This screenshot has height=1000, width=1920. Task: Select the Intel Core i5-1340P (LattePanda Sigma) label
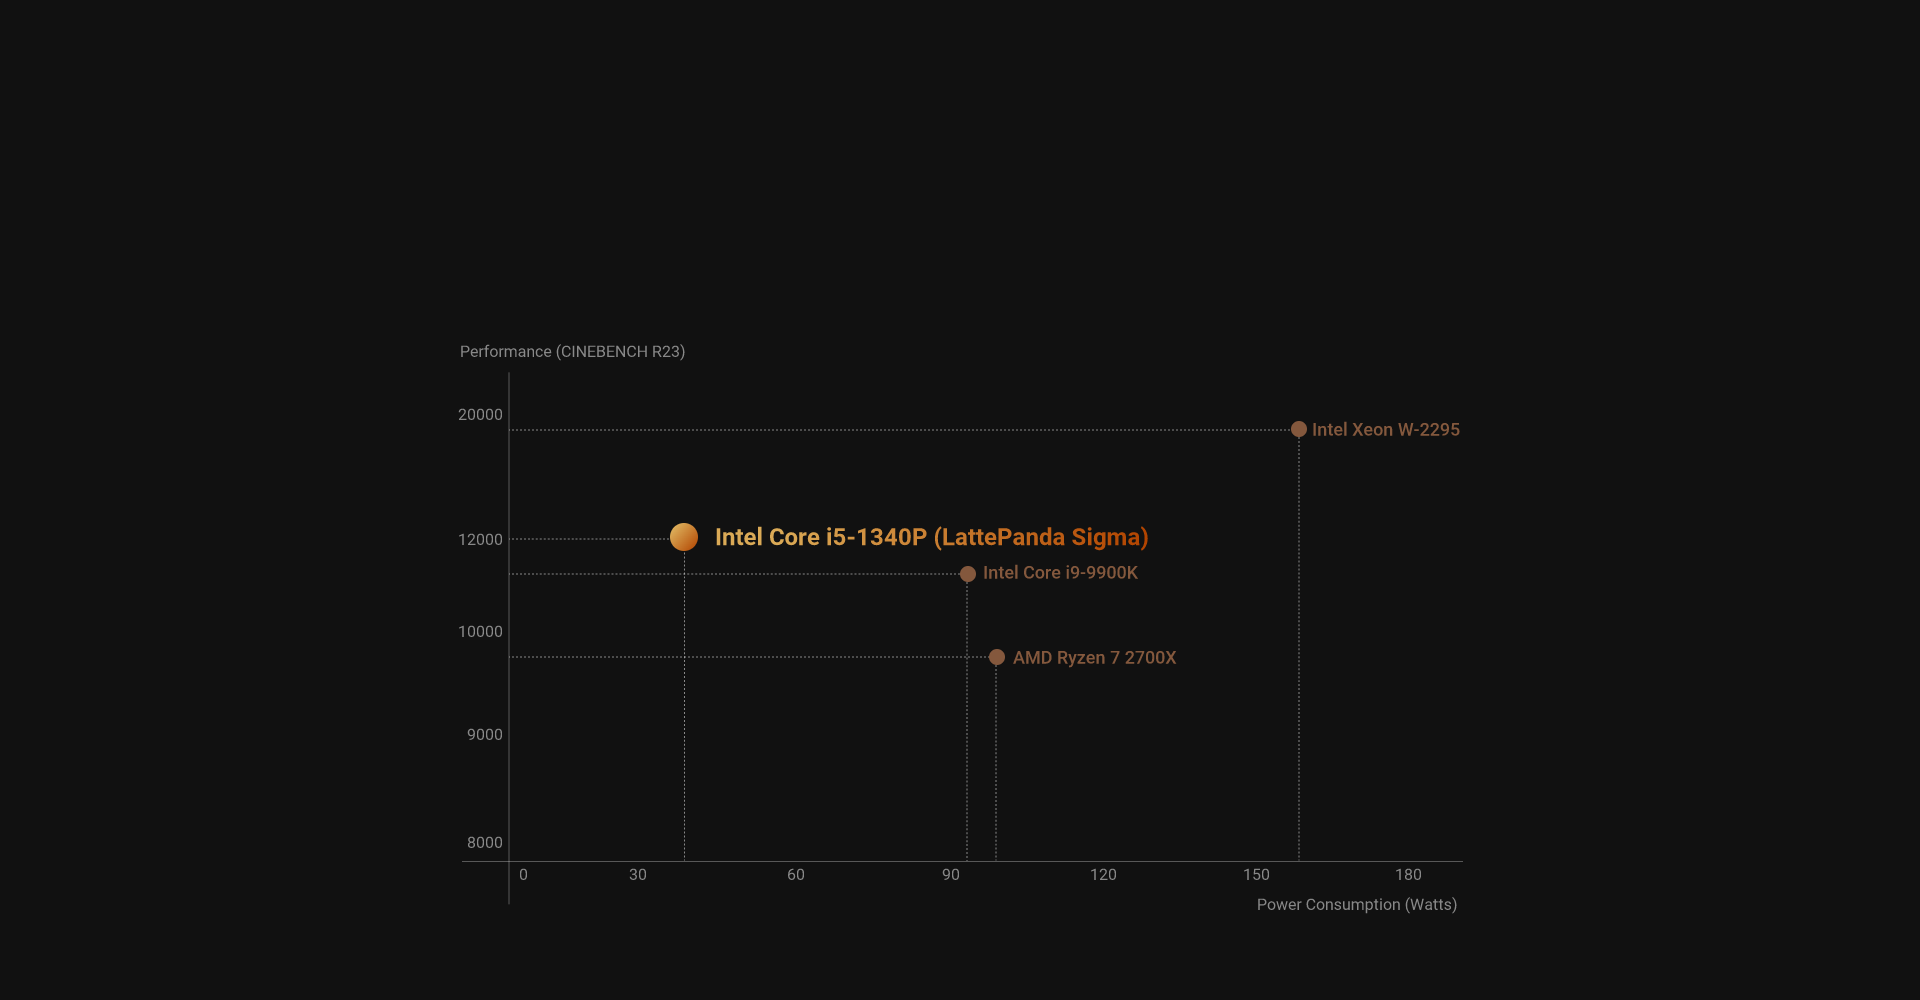(931, 537)
